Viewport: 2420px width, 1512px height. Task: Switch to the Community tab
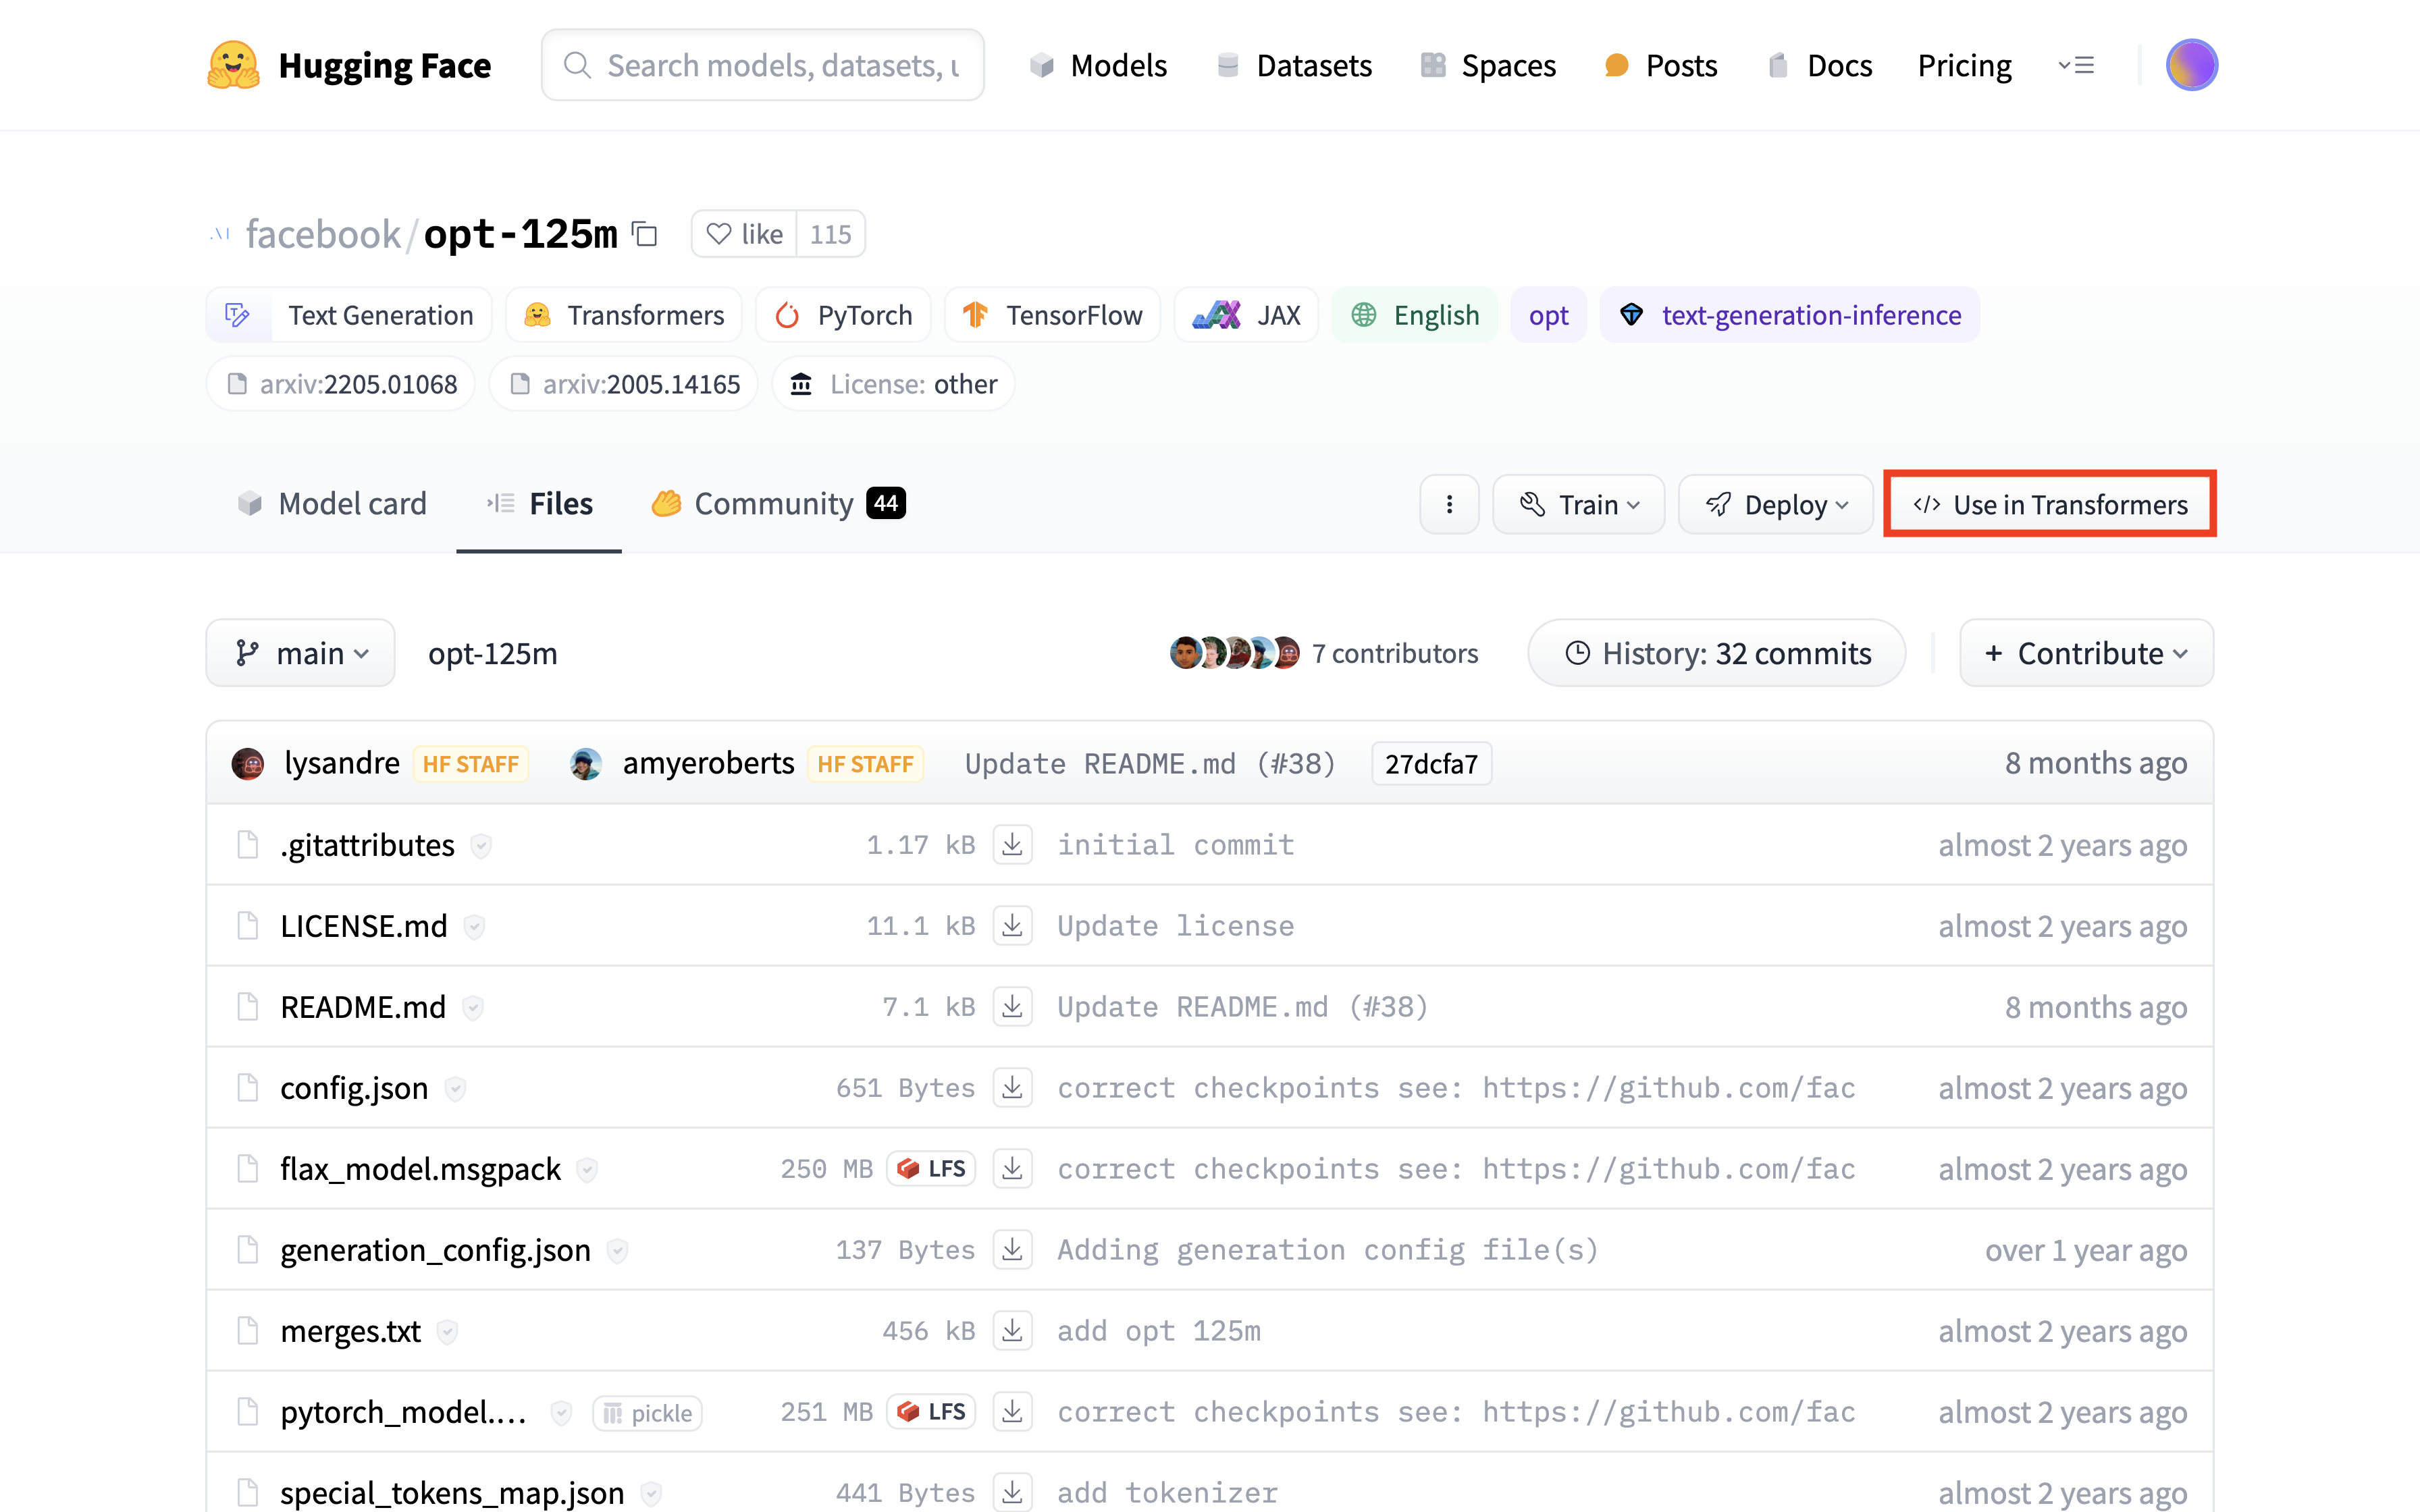(778, 503)
